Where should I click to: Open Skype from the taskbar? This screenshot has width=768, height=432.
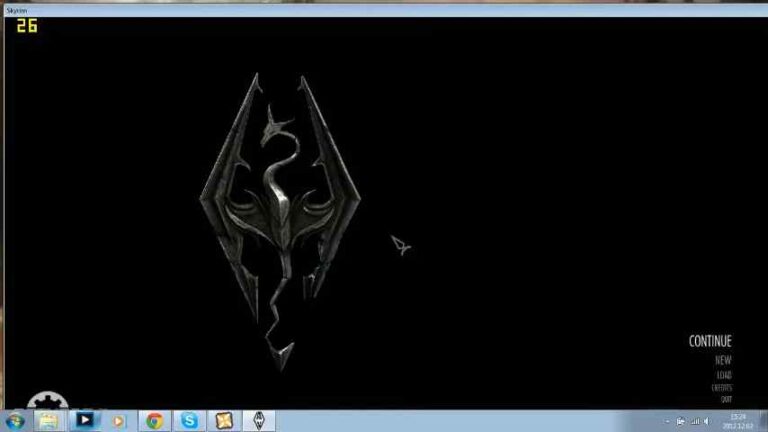click(x=188, y=421)
